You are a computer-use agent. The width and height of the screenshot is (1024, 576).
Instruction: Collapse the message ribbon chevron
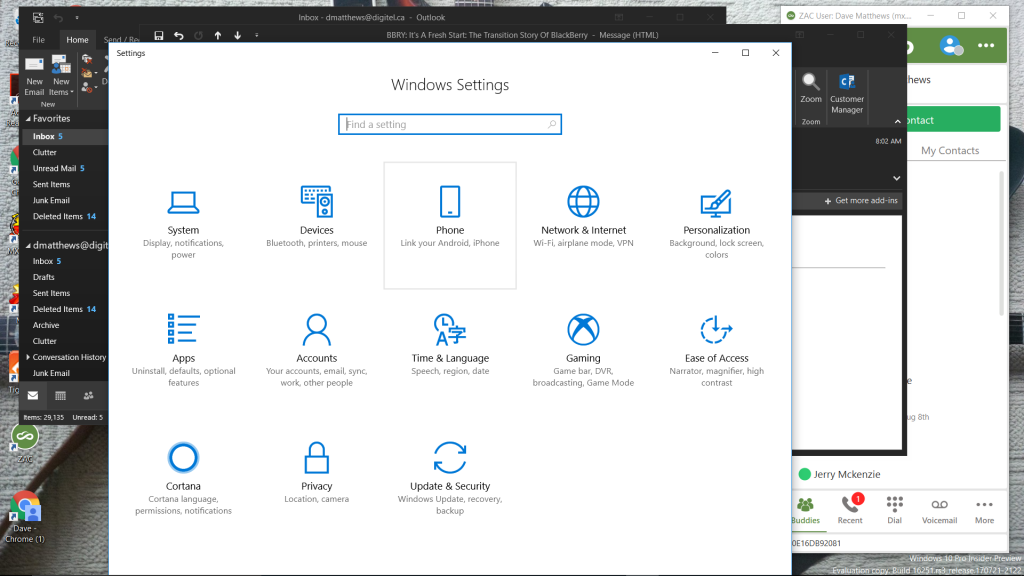(x=897, y=121)
